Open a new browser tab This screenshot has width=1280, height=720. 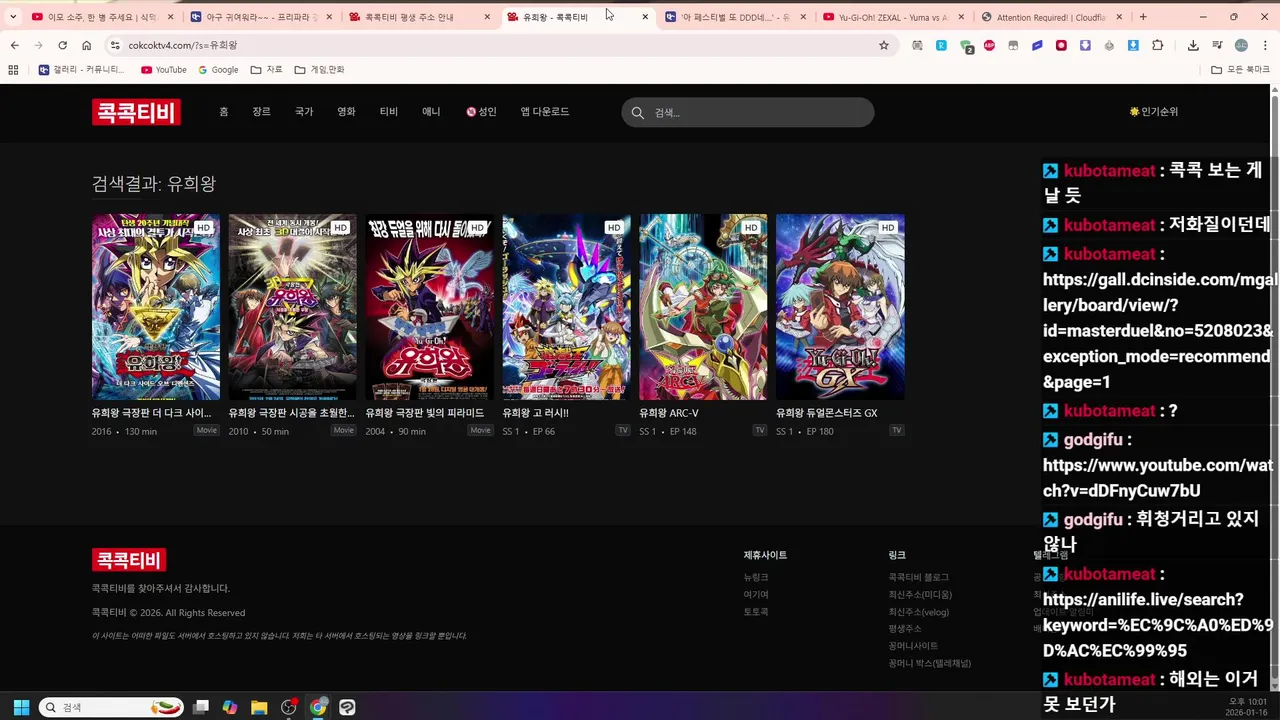tap(1143, 17)
